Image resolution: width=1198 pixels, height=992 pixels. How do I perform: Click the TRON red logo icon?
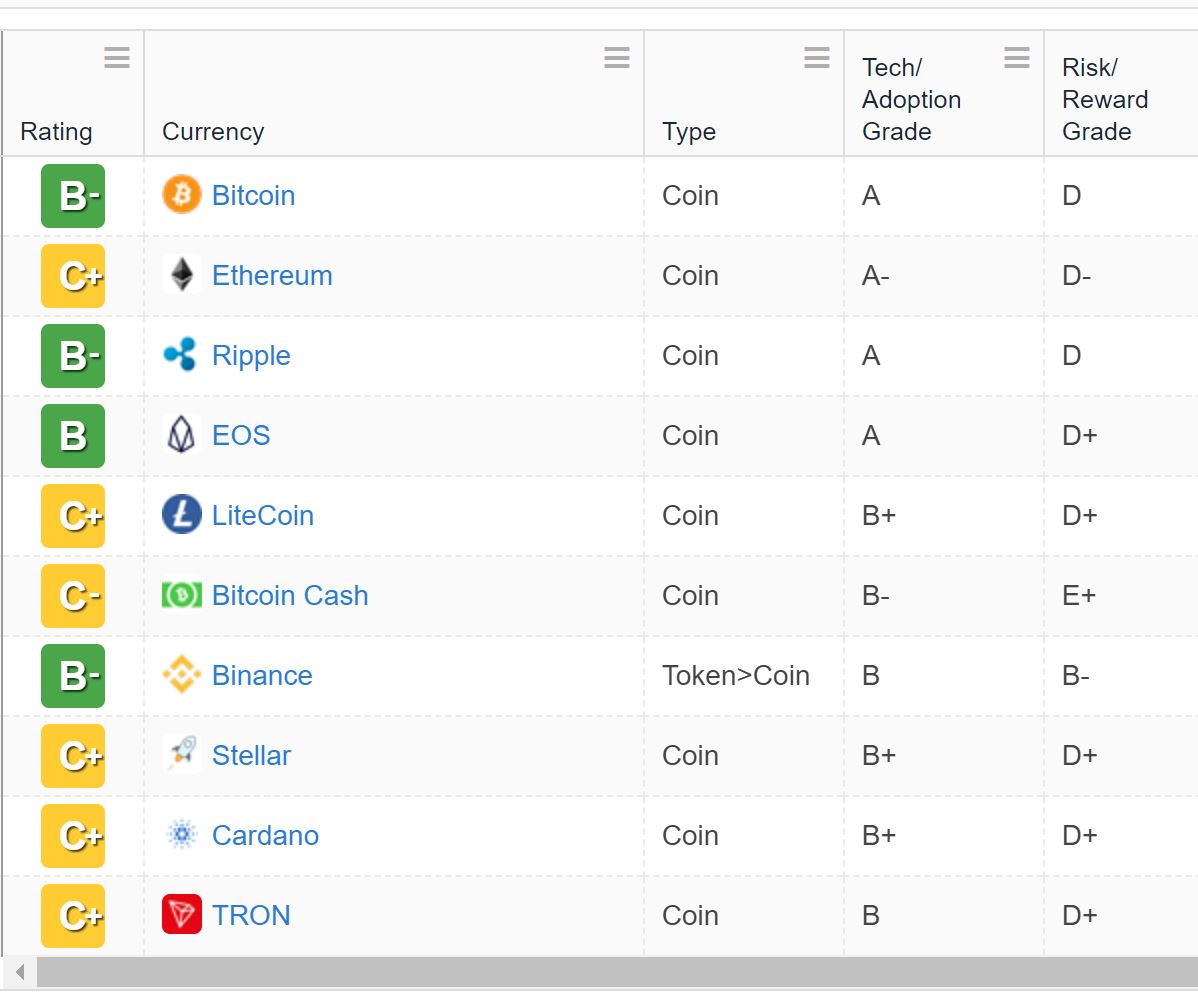click(182, 914)
